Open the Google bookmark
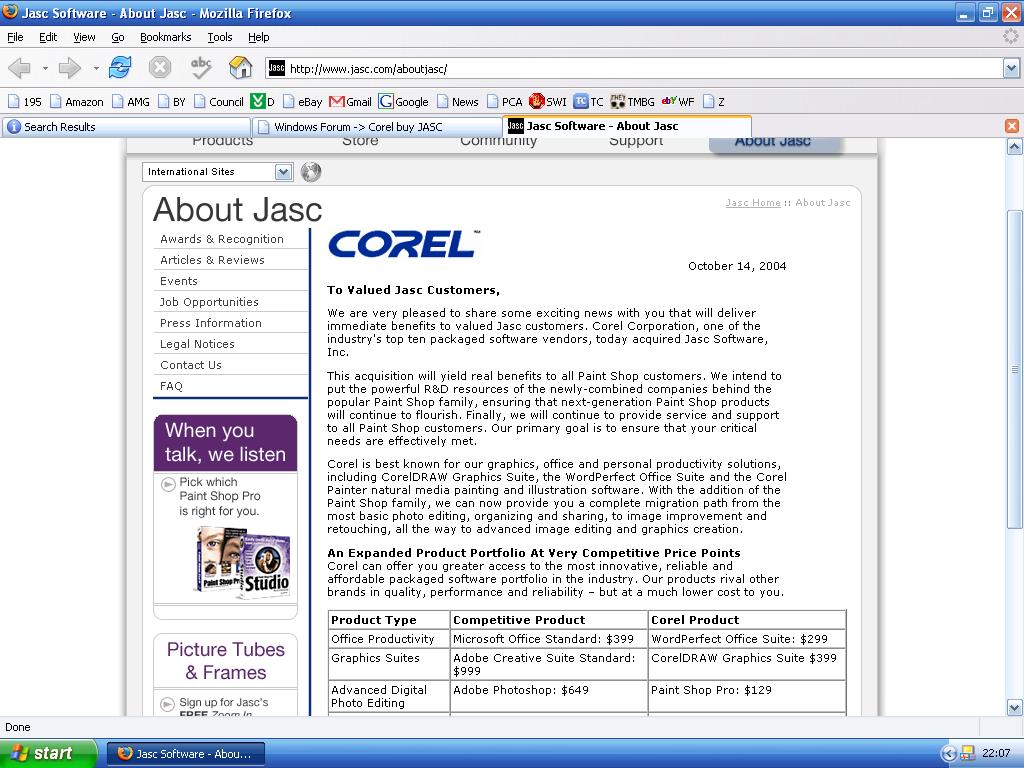This screenshot has height=768, width=1024. tap(404, 102)
